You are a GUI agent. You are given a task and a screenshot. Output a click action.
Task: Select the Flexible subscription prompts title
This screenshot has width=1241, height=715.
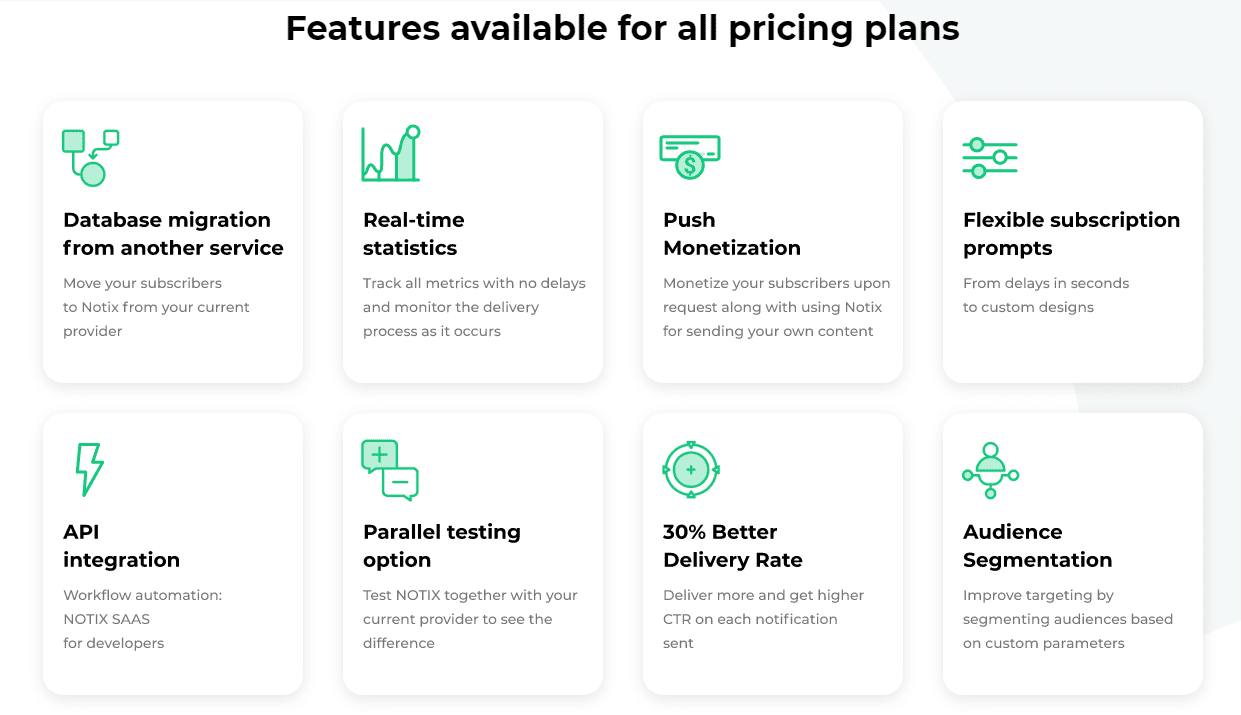point(1071,234)
